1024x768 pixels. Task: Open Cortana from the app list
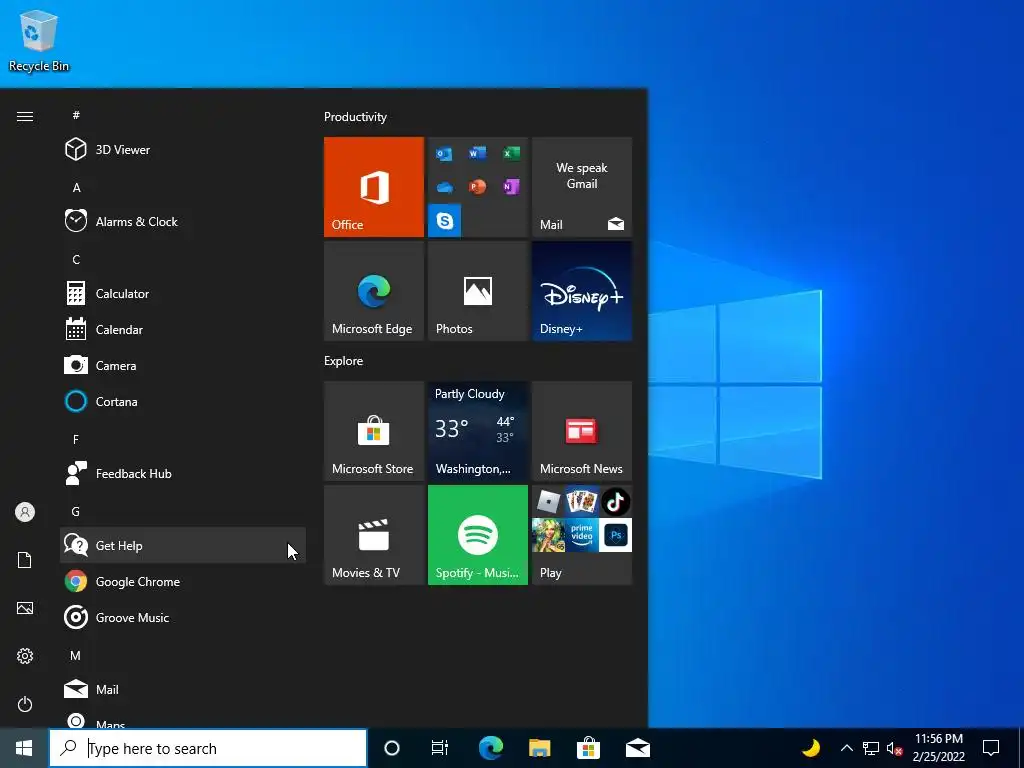point(183,401)
